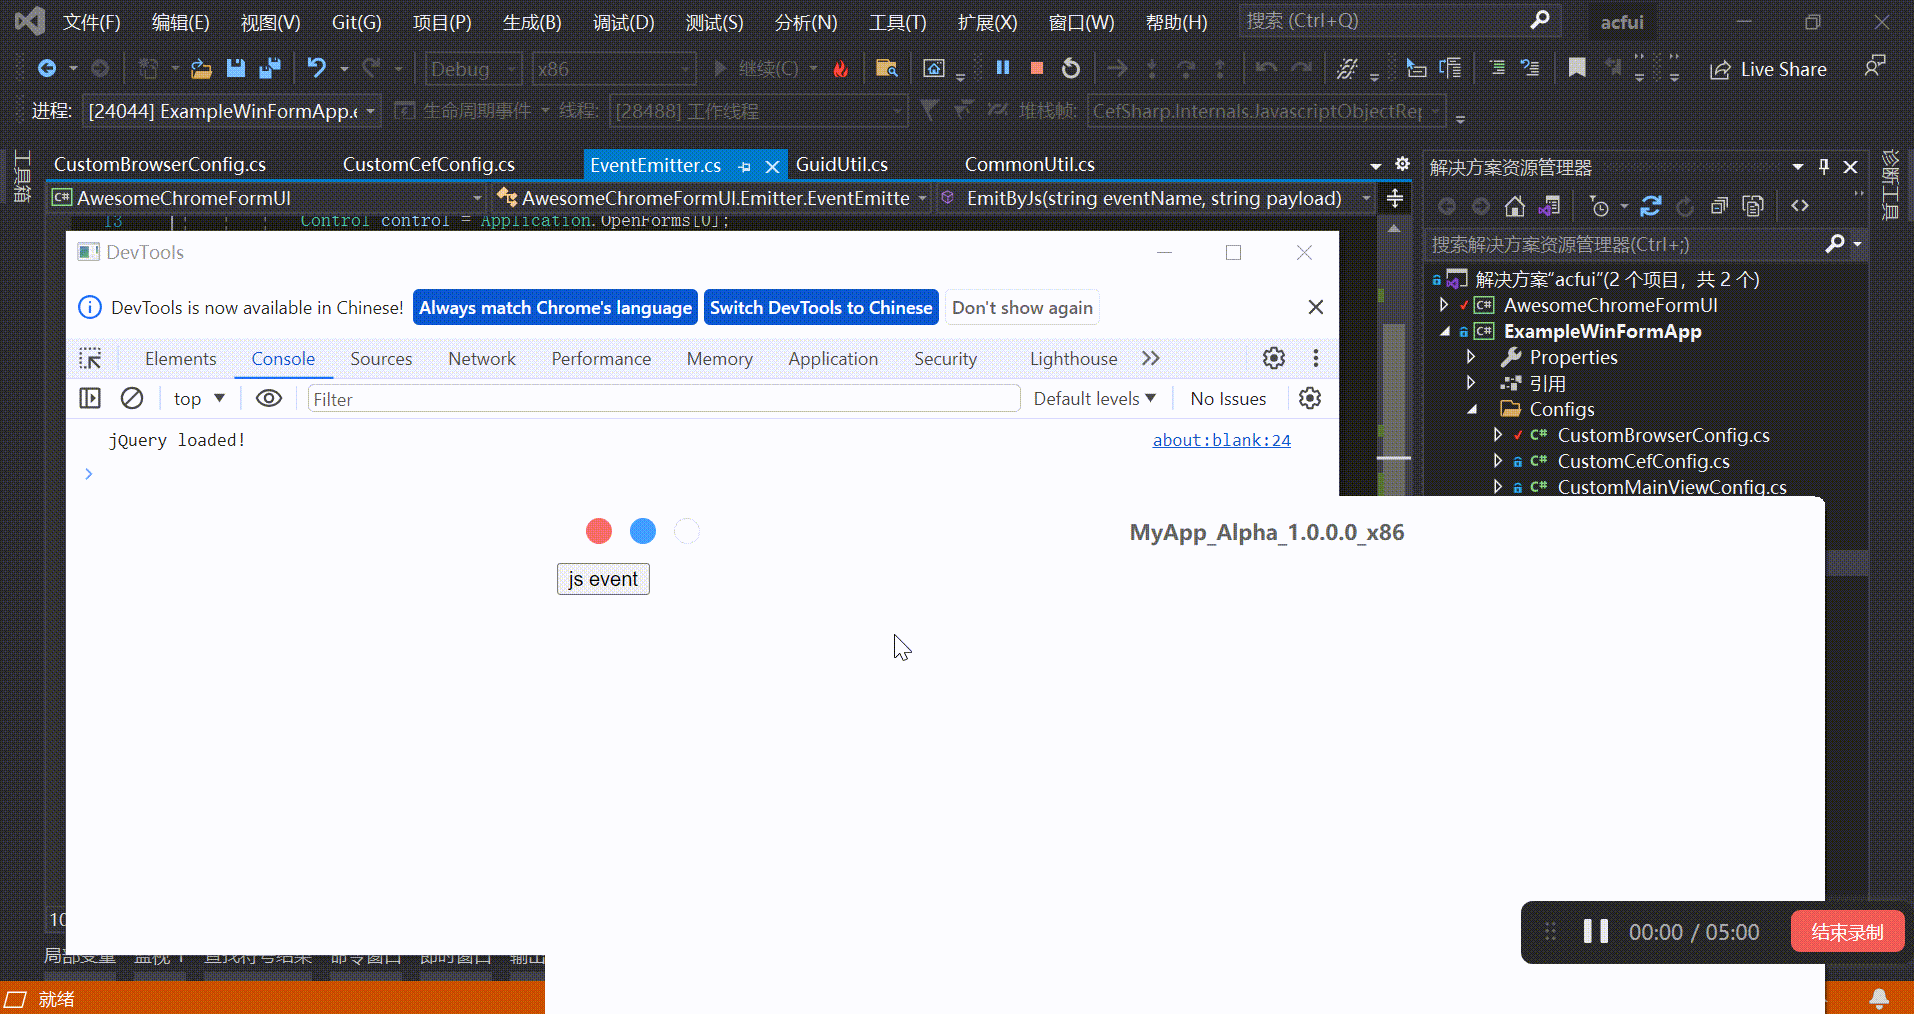The width and height of the screenshot is (1914, 1014).
Task: Switch to the Elements tab in DevTools
Action: pos(180,358)
